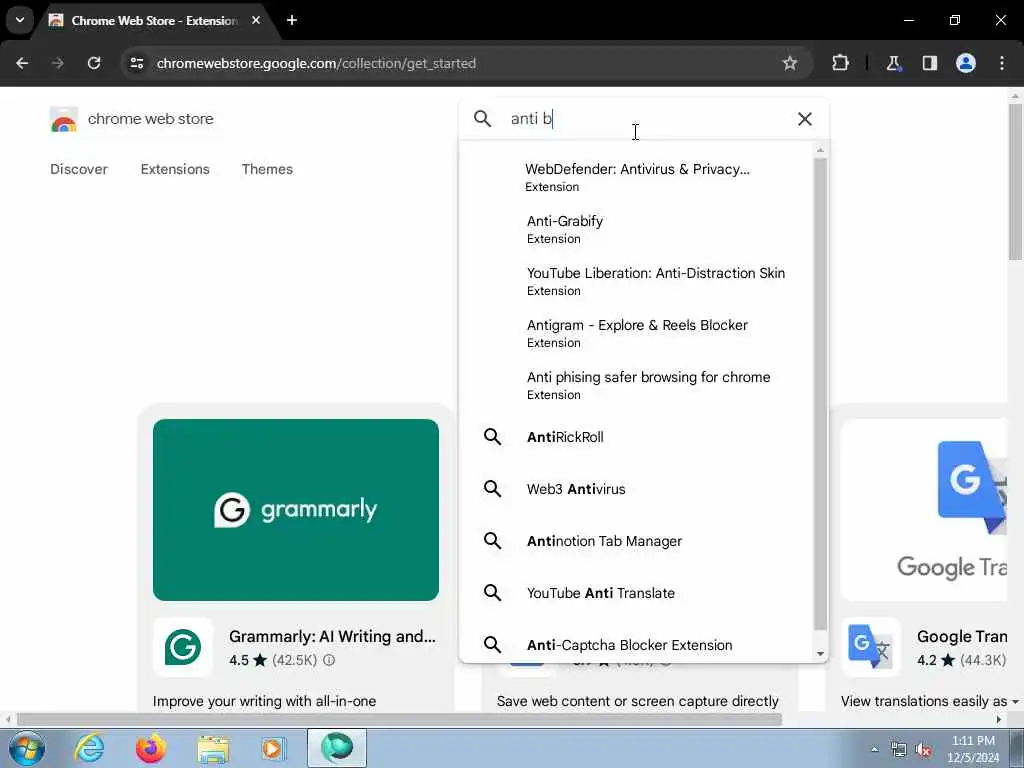1024x768 pixels.
Task: Select the Anti-Grabify extension suggestion
Action: click(x=637, y=229)
